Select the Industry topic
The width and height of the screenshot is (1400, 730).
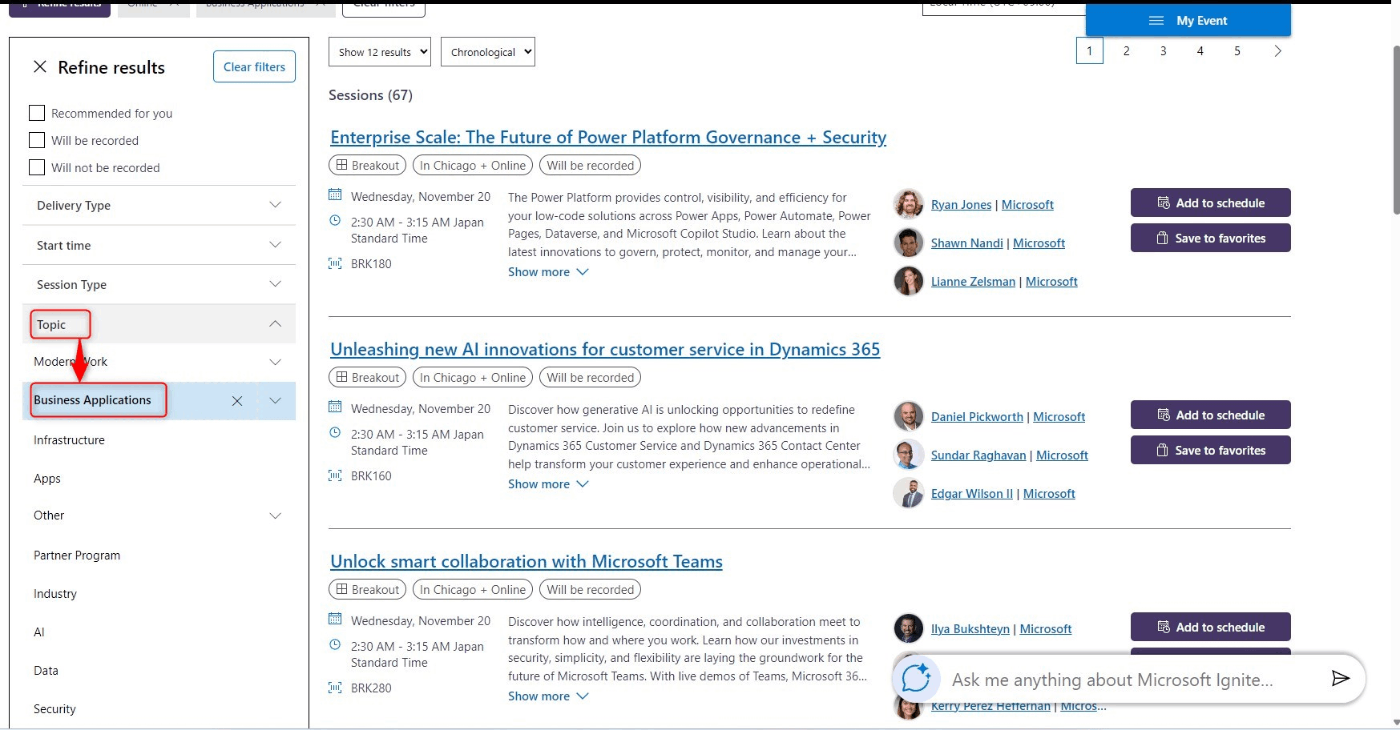click(55, 594)
